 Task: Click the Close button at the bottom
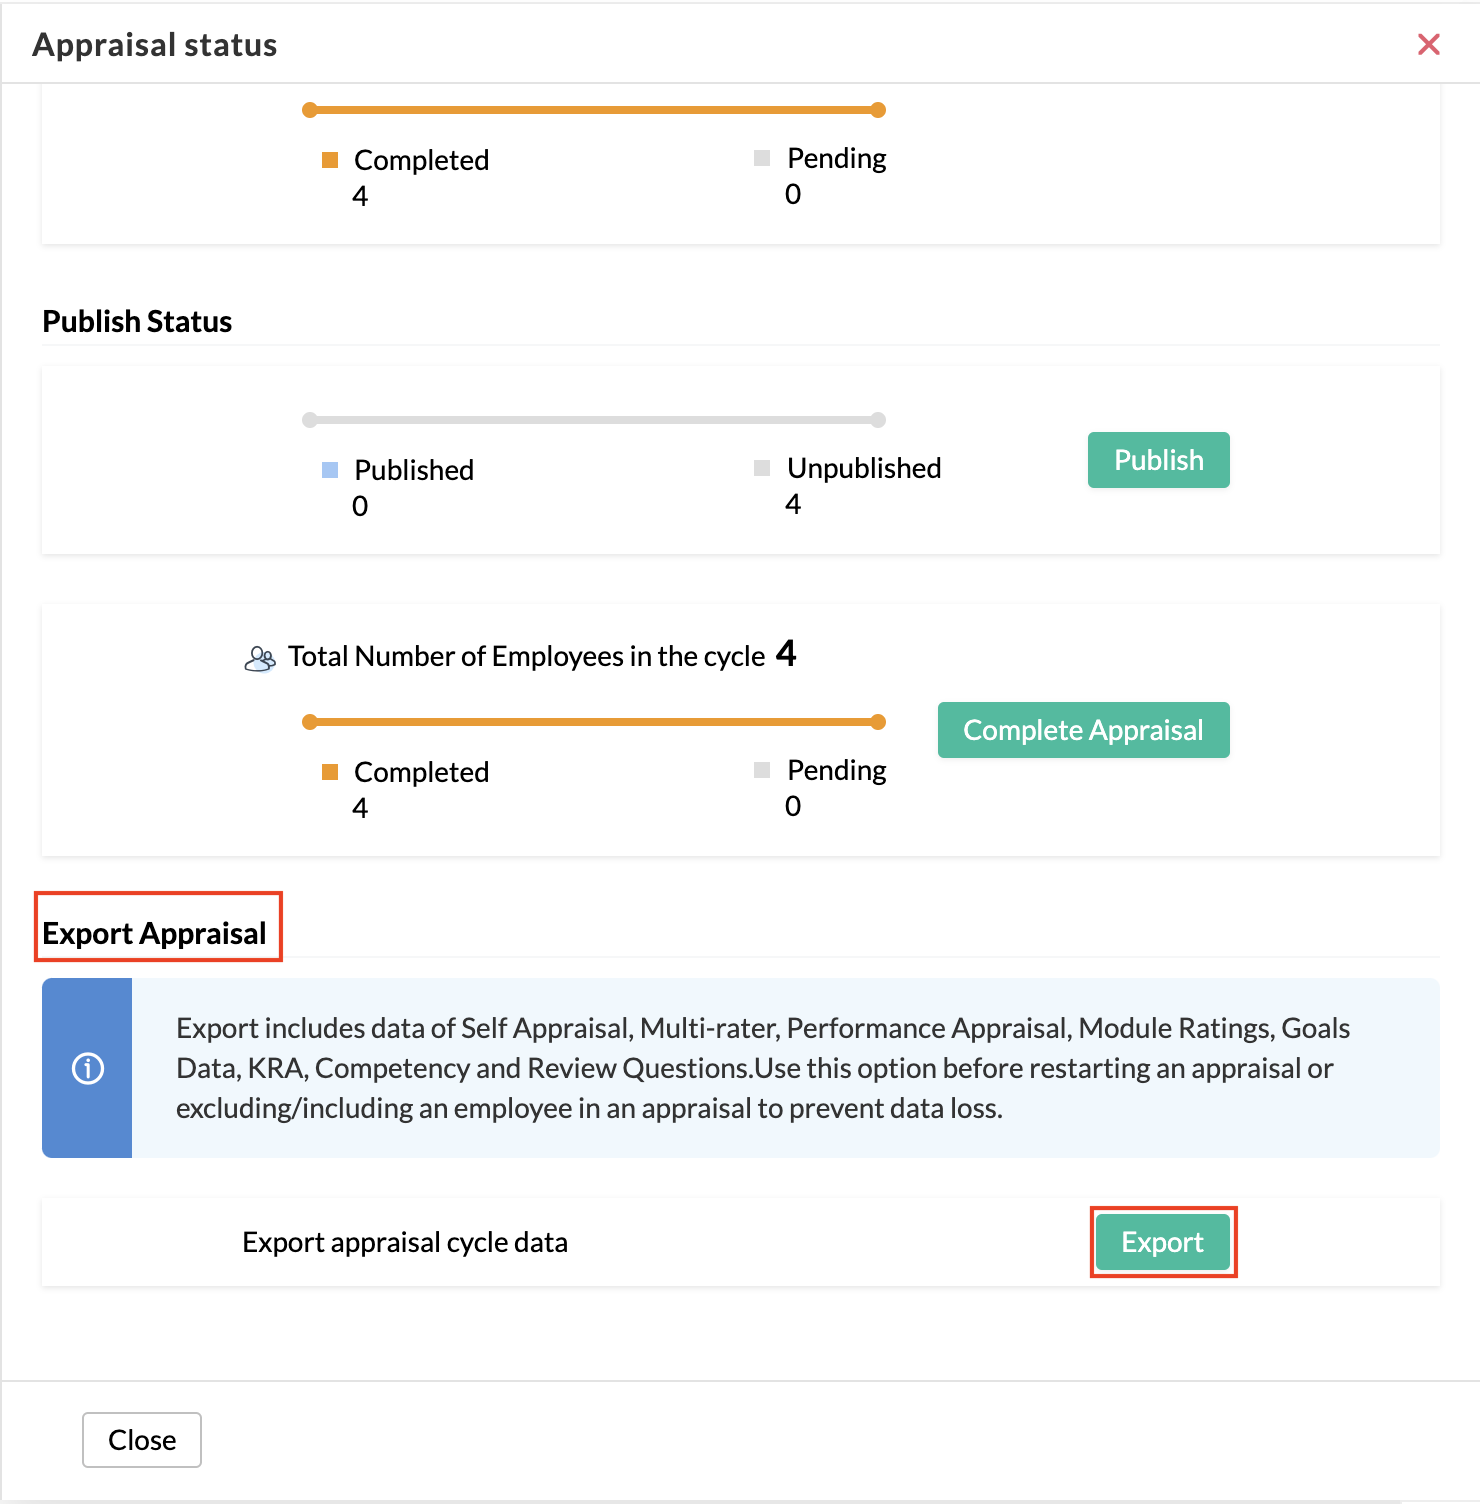tap(142, 1440)
